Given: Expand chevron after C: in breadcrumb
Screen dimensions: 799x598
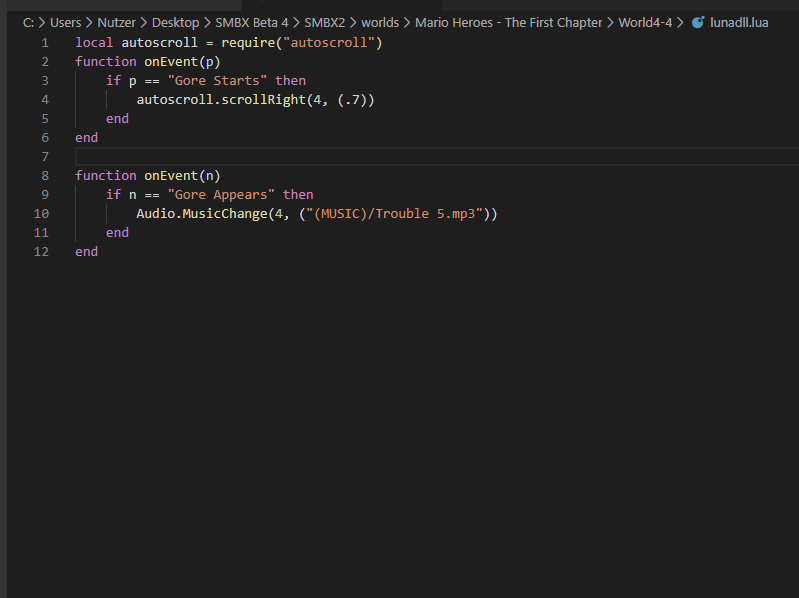Looking at the screenshot, I should pos(42,22).
